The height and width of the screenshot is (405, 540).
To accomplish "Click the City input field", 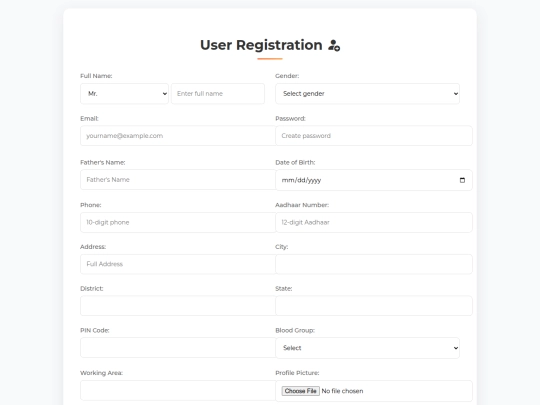I will [x=374, y=264].
